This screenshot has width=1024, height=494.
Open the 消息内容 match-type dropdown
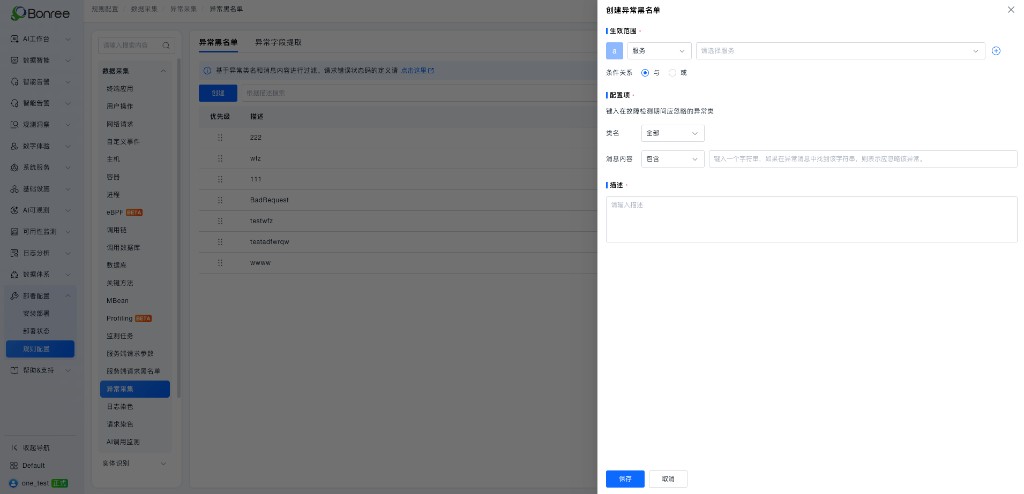(673, 159)
